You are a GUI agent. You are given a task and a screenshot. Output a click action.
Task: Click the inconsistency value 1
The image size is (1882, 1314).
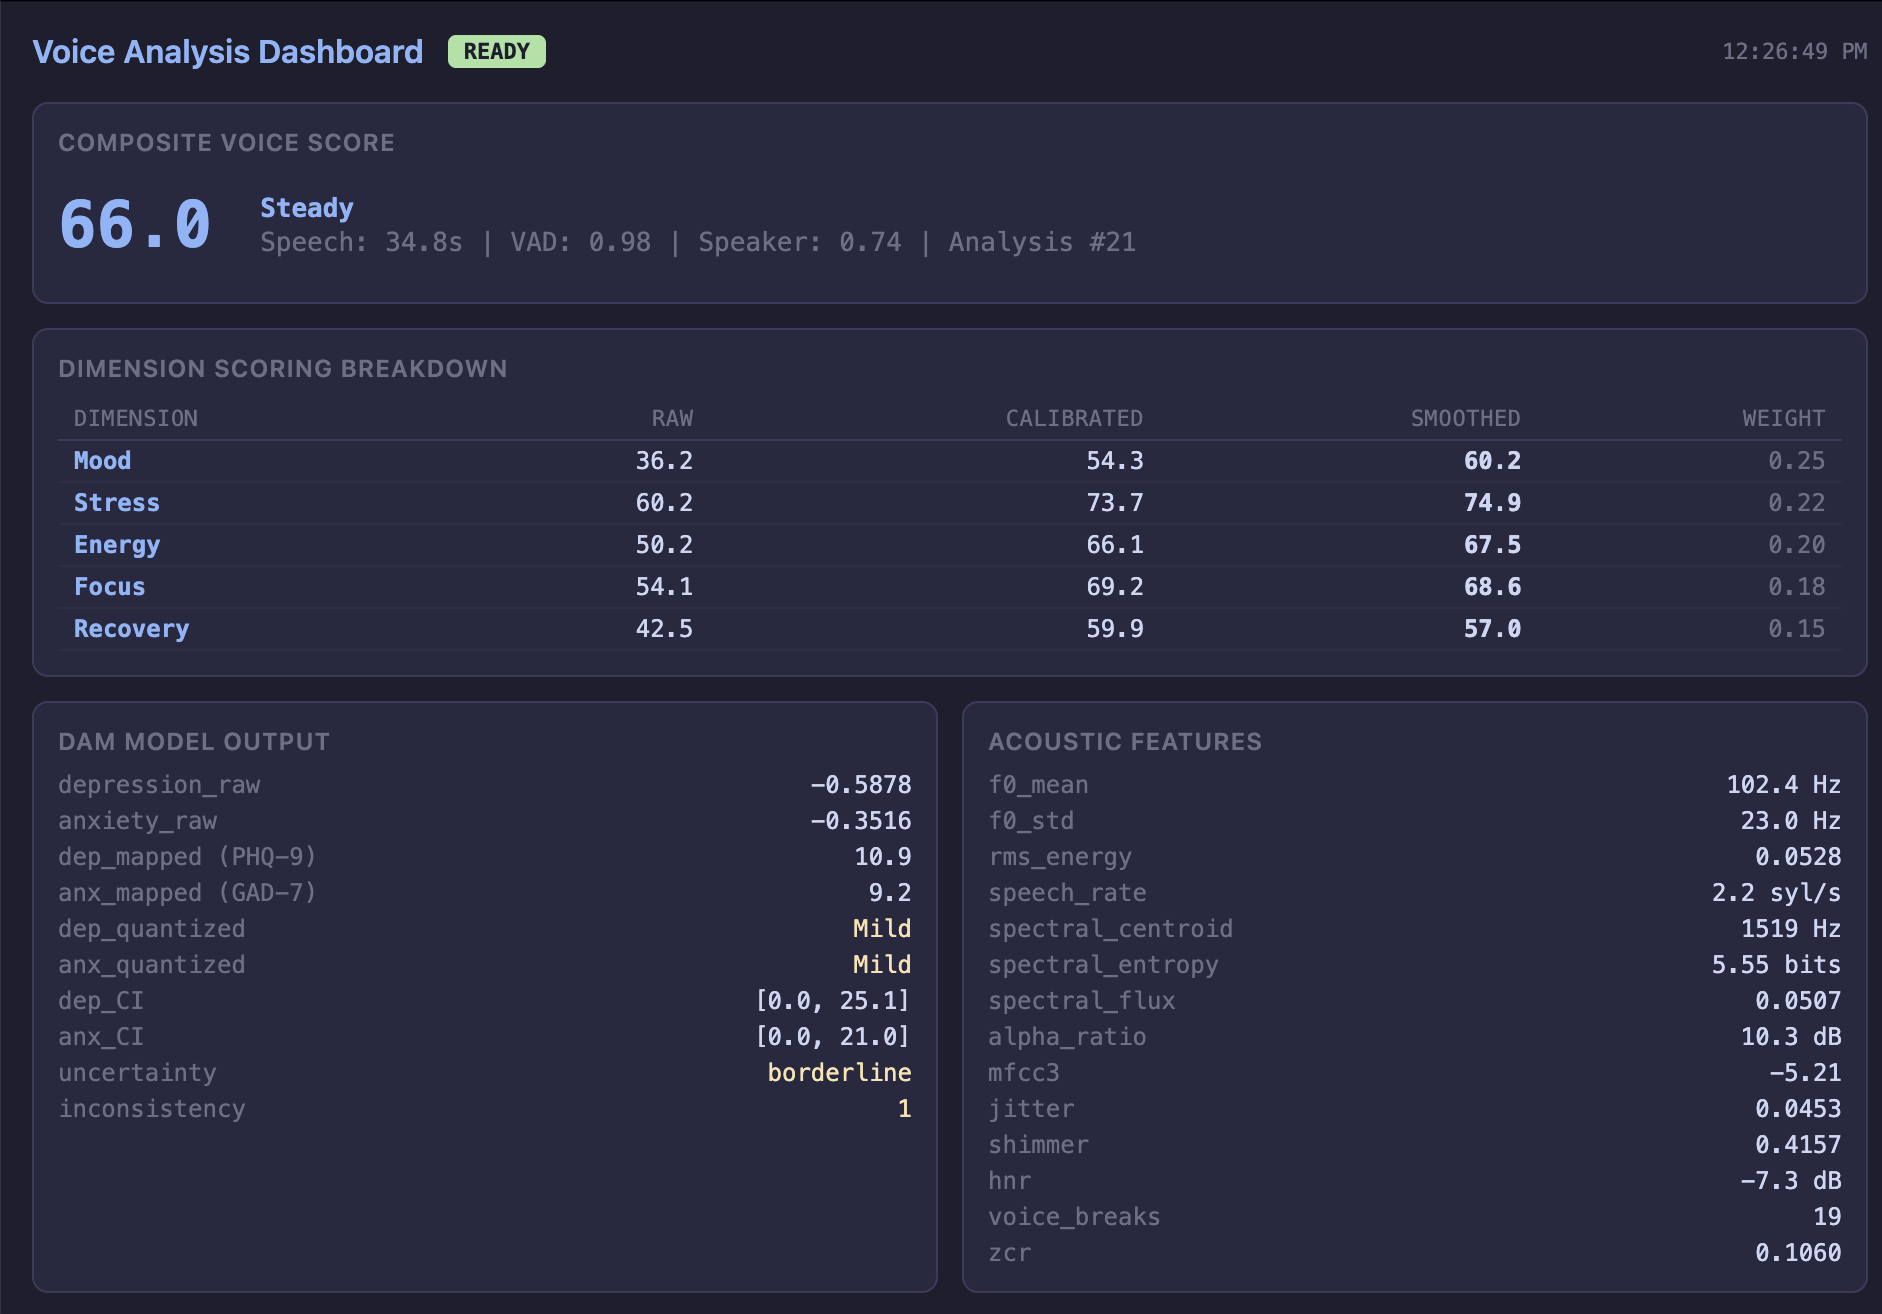pos(904,1109)
